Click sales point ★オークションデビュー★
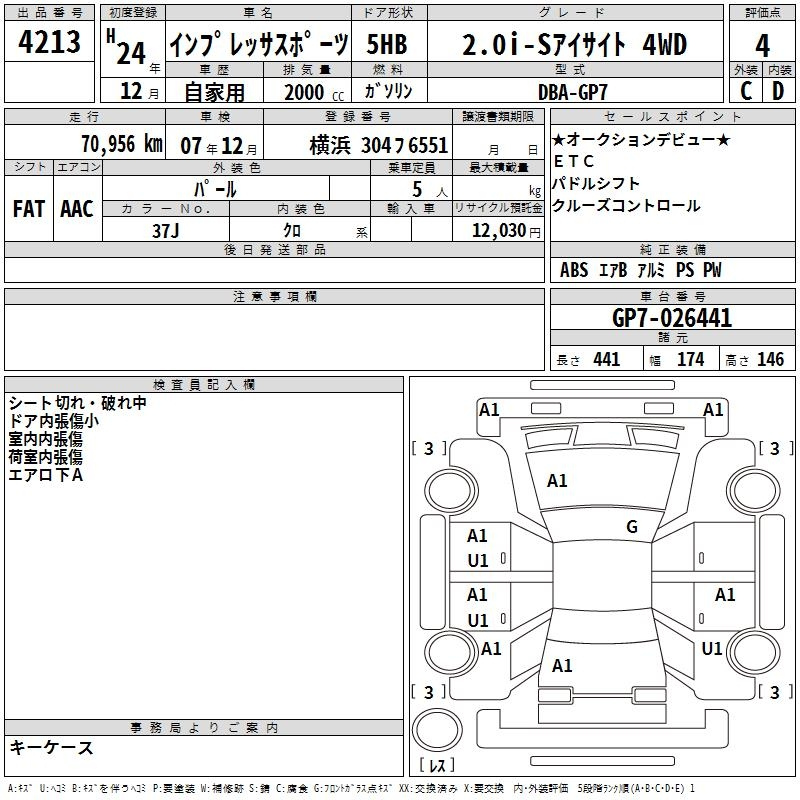The width and height of the screenshot is (800, 800). coord(641,139)
